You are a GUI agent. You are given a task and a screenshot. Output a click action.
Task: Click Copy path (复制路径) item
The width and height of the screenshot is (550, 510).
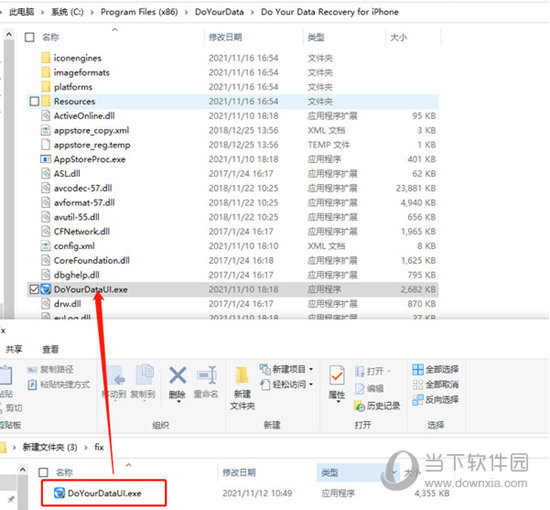pos(51,369)
